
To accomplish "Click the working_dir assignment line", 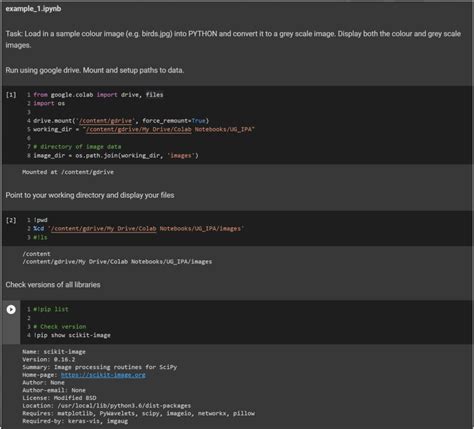I will [x=144, y=130].
